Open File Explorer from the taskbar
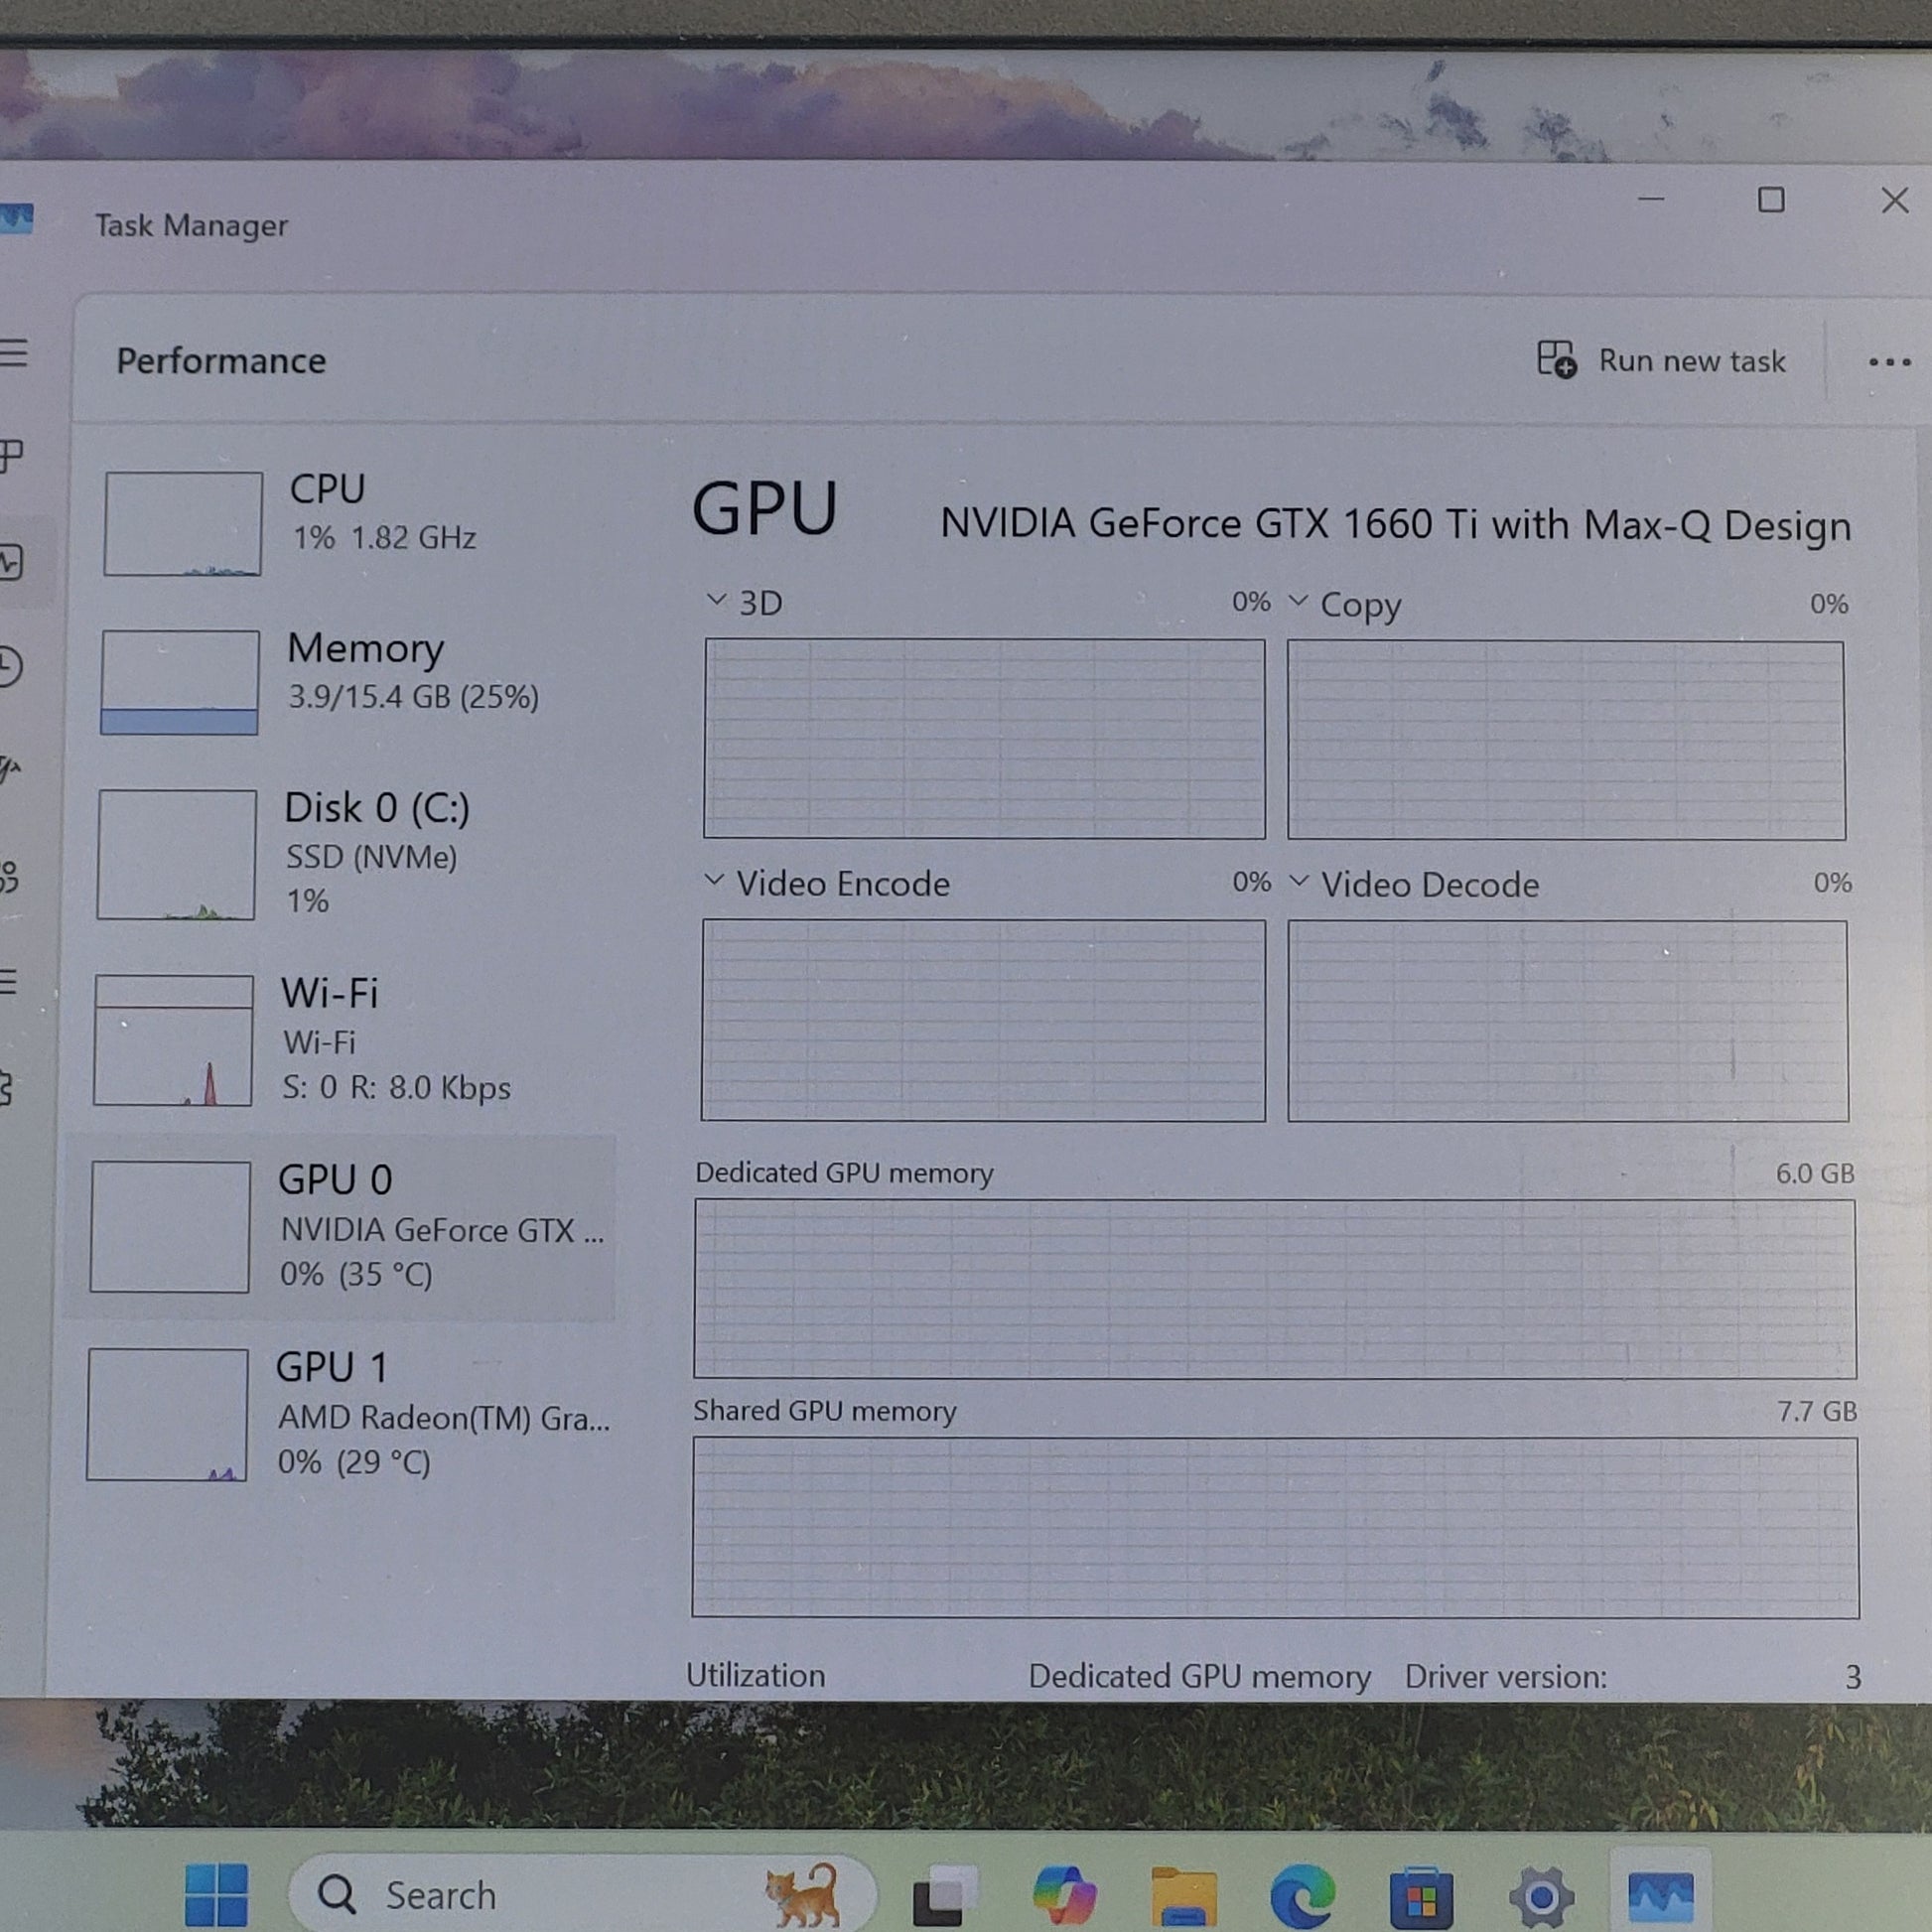 tap(1184, 1895)
